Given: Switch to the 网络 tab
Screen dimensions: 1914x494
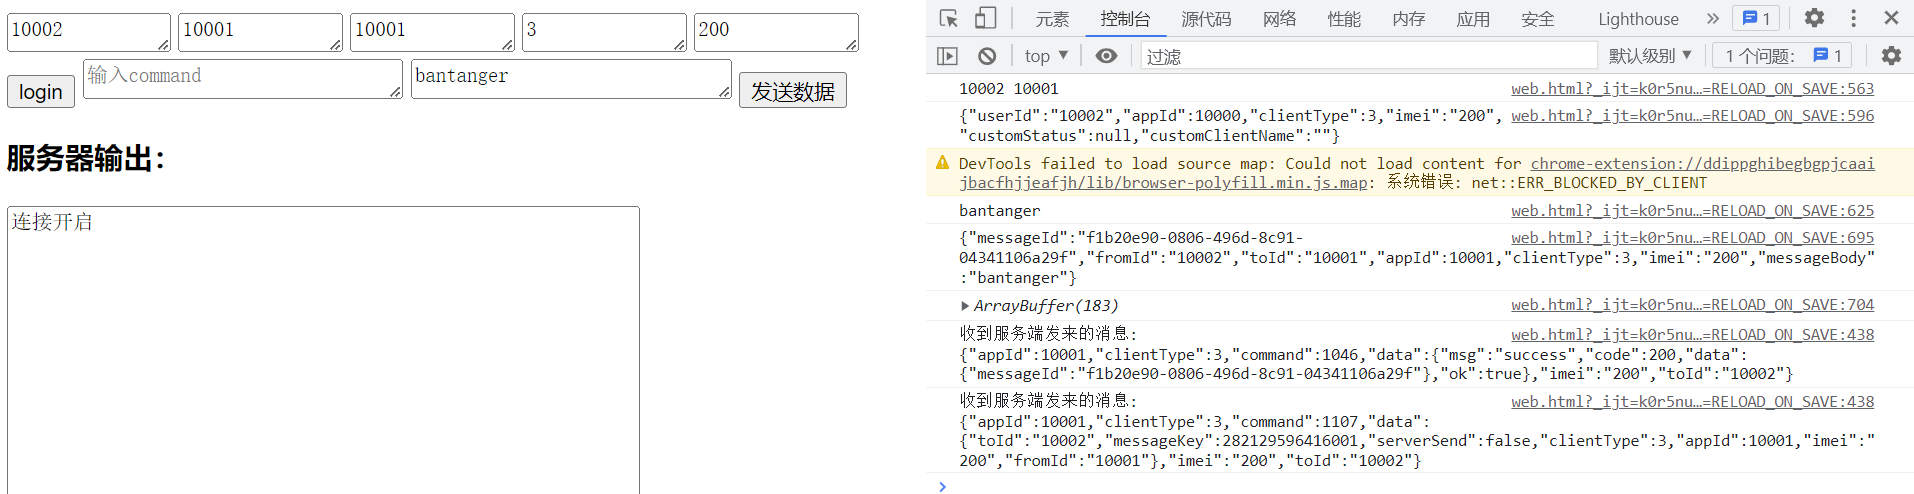Looking at the screenshot, I should coord(1279,19).
